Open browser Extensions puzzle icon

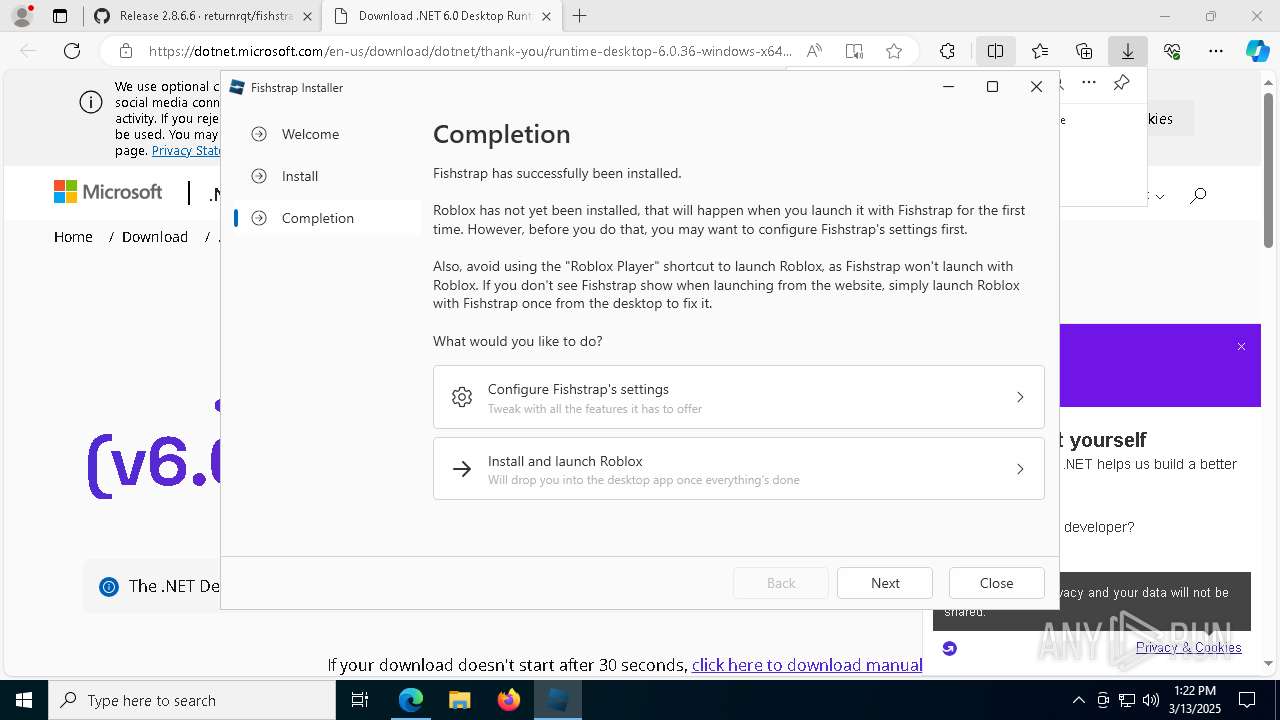(x=947, y=51)
